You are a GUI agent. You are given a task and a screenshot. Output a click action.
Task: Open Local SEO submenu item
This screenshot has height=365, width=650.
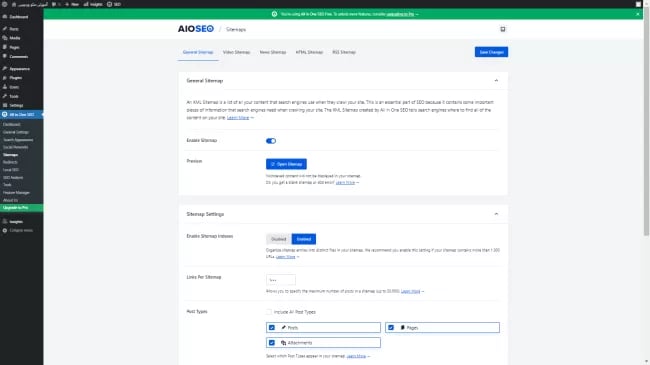[11, 170]
